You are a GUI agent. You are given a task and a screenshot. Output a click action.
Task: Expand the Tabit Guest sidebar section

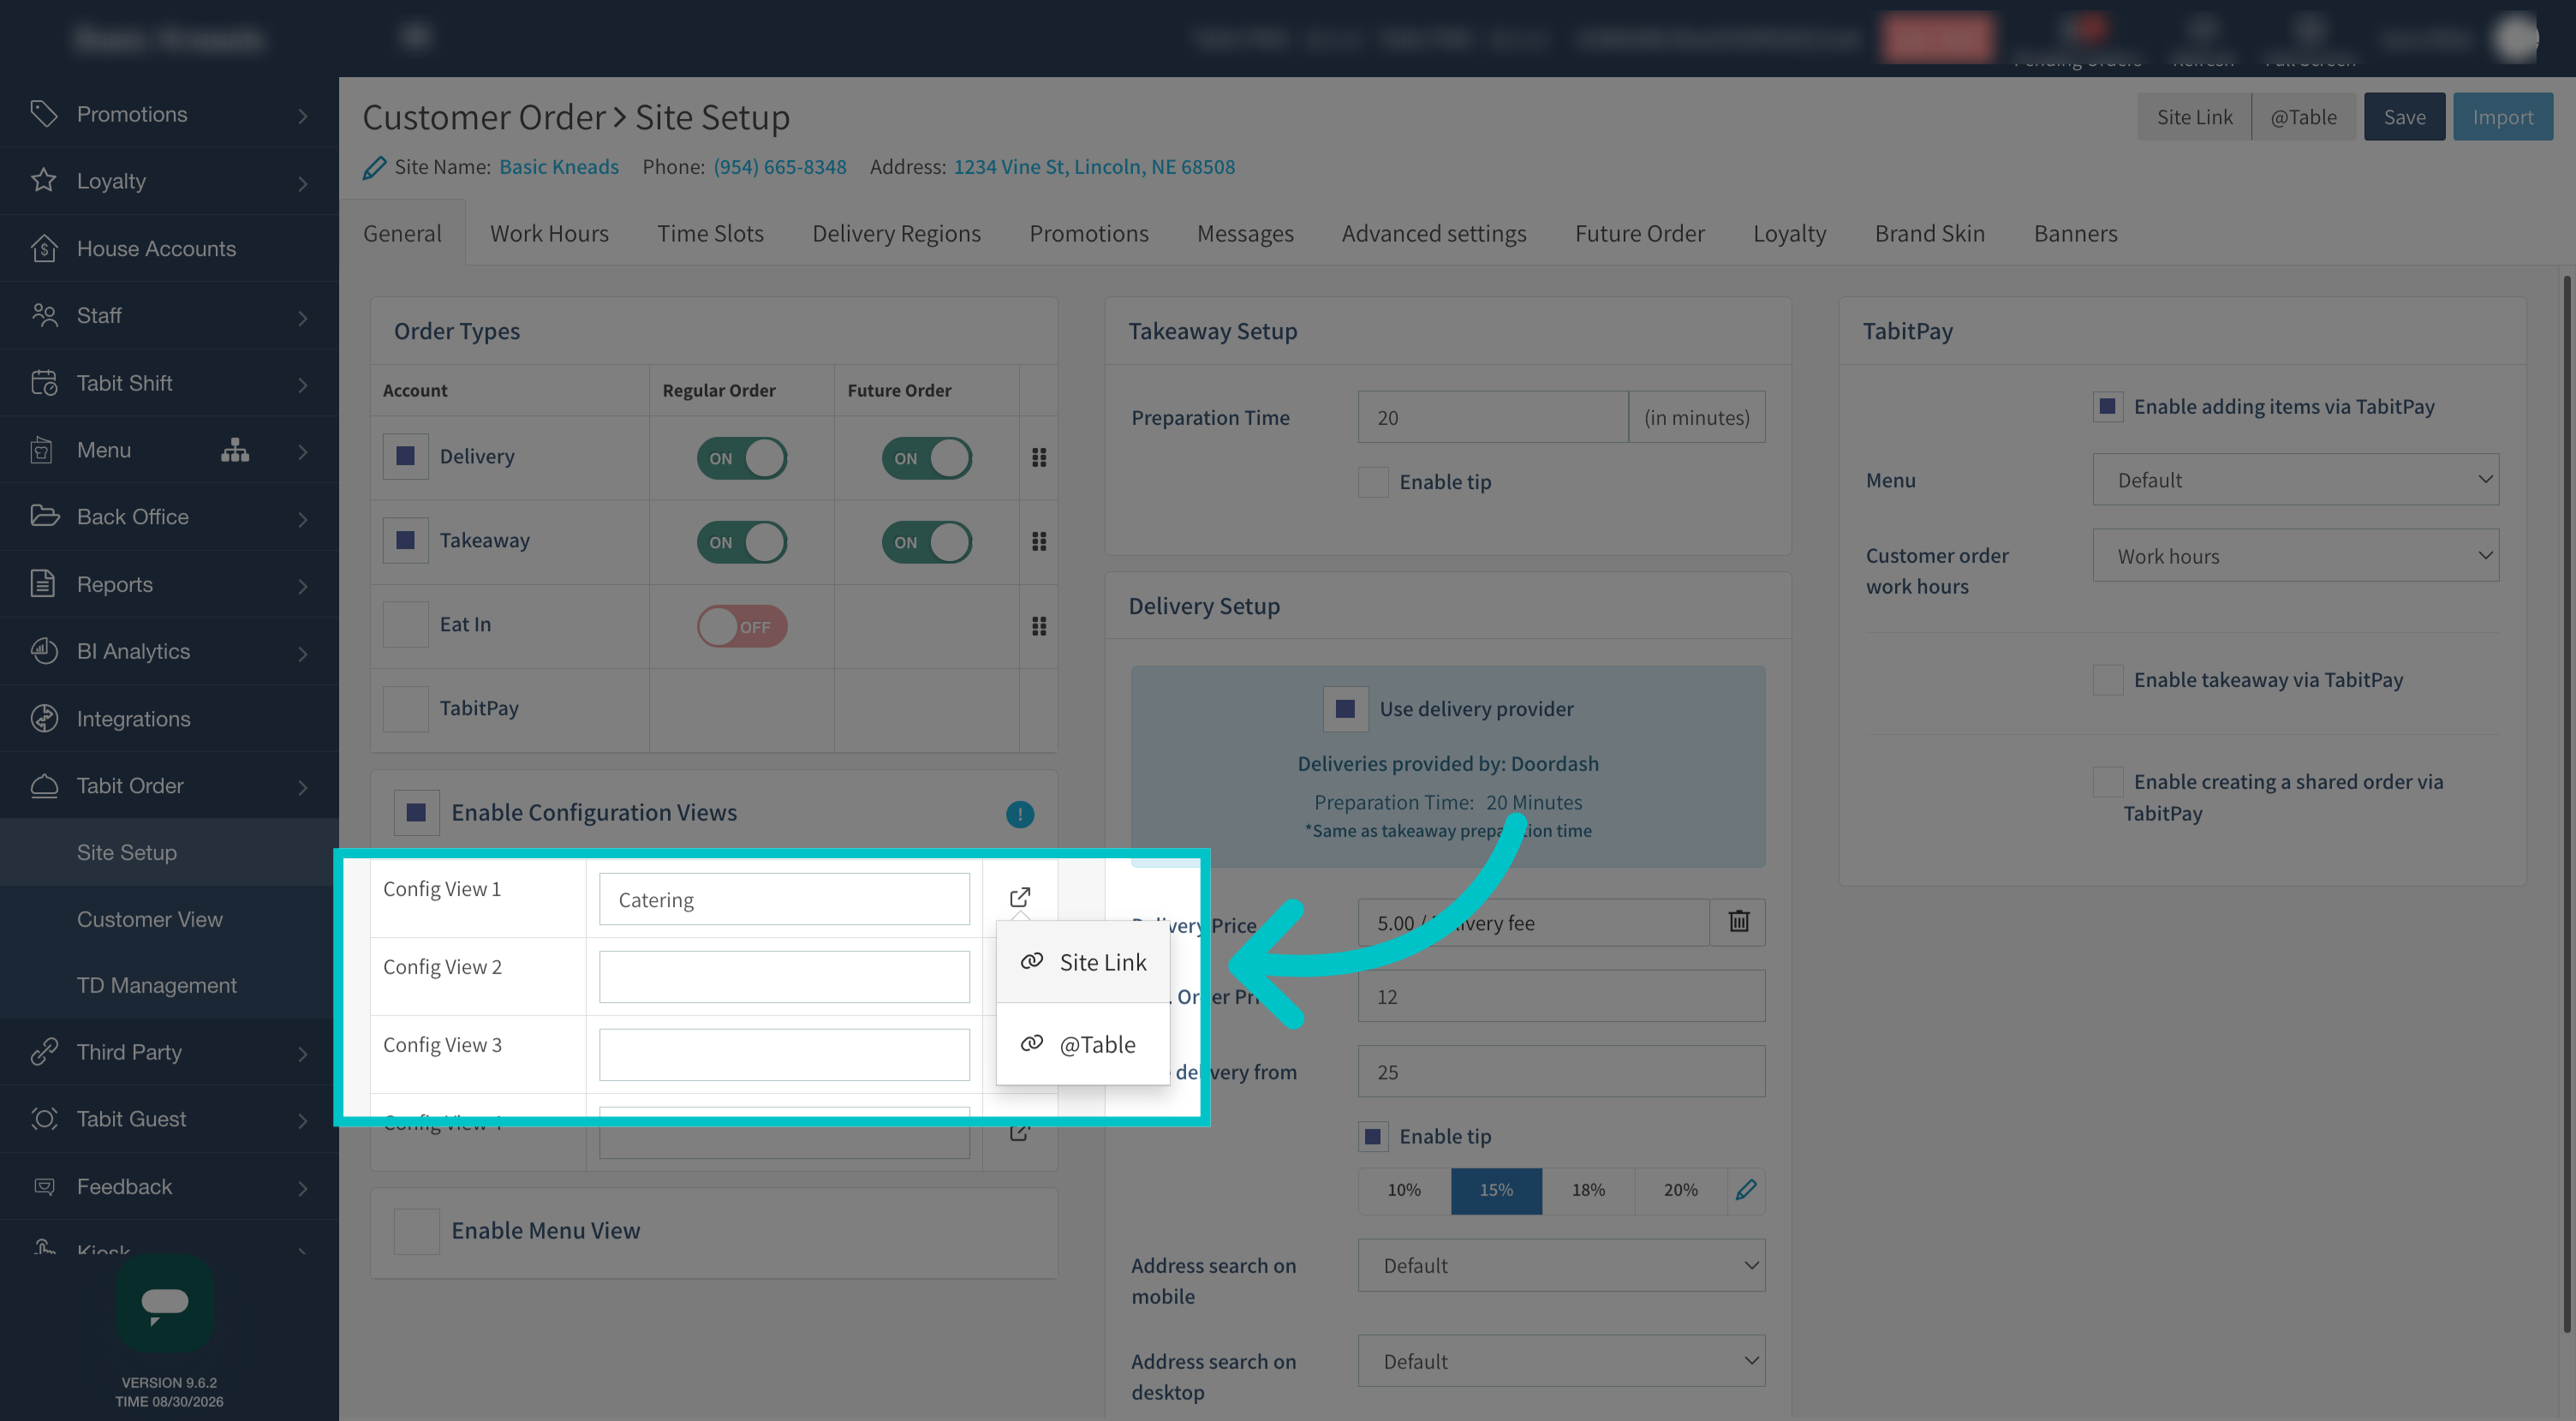(x=169, y=1119)
